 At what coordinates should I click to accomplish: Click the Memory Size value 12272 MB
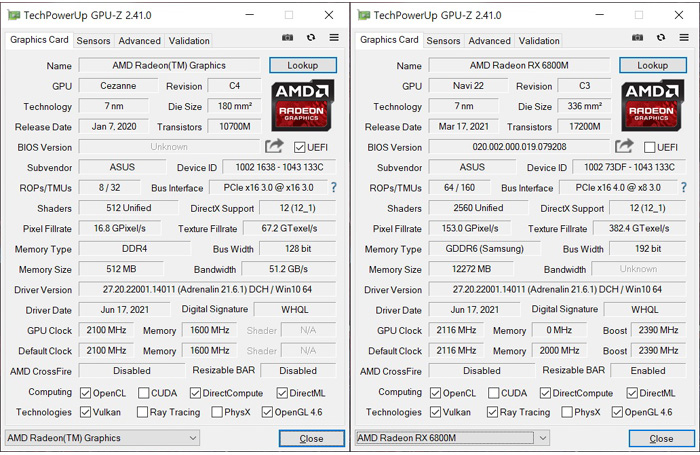471,269
